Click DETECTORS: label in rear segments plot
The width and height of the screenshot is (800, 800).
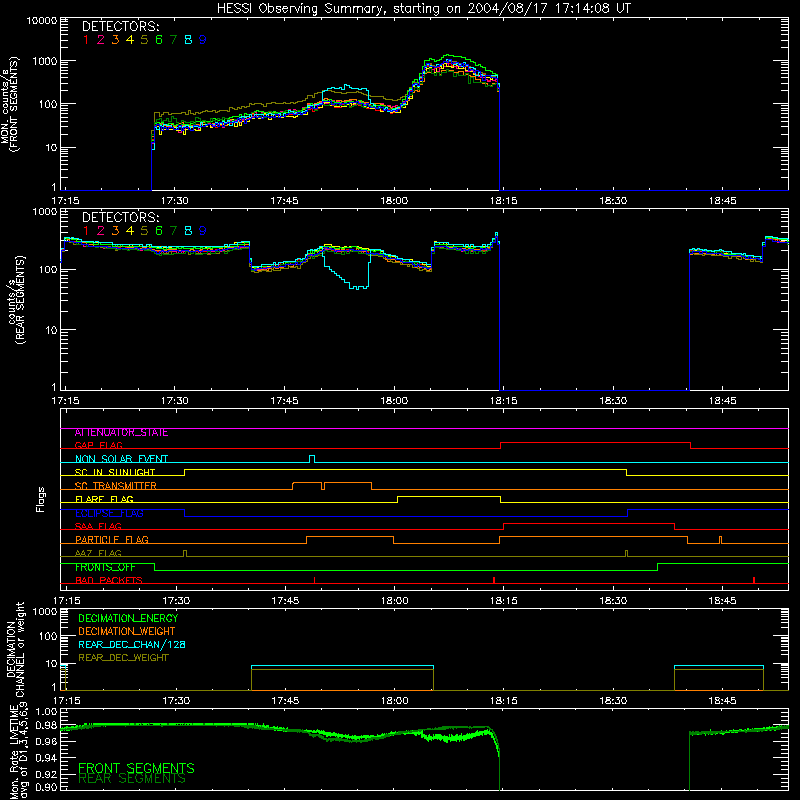click(120, 217)
